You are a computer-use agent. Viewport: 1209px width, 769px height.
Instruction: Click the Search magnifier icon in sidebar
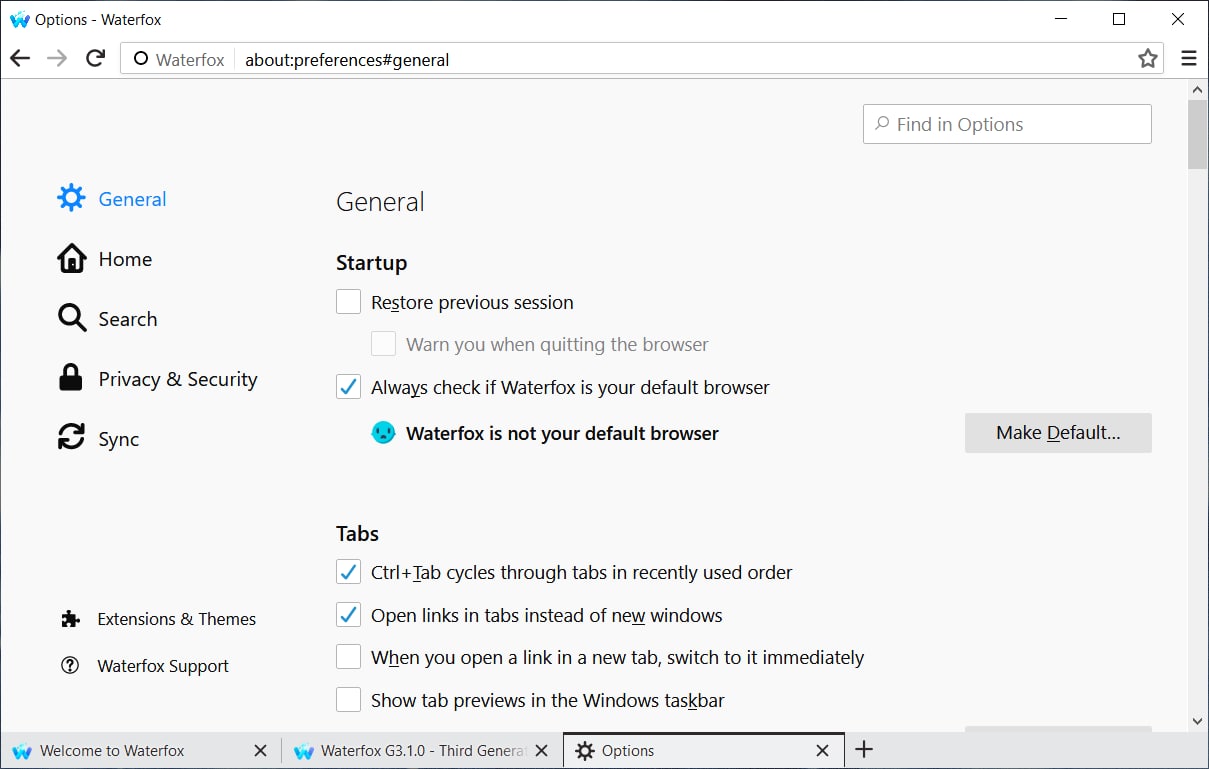(x=71, y=318)
